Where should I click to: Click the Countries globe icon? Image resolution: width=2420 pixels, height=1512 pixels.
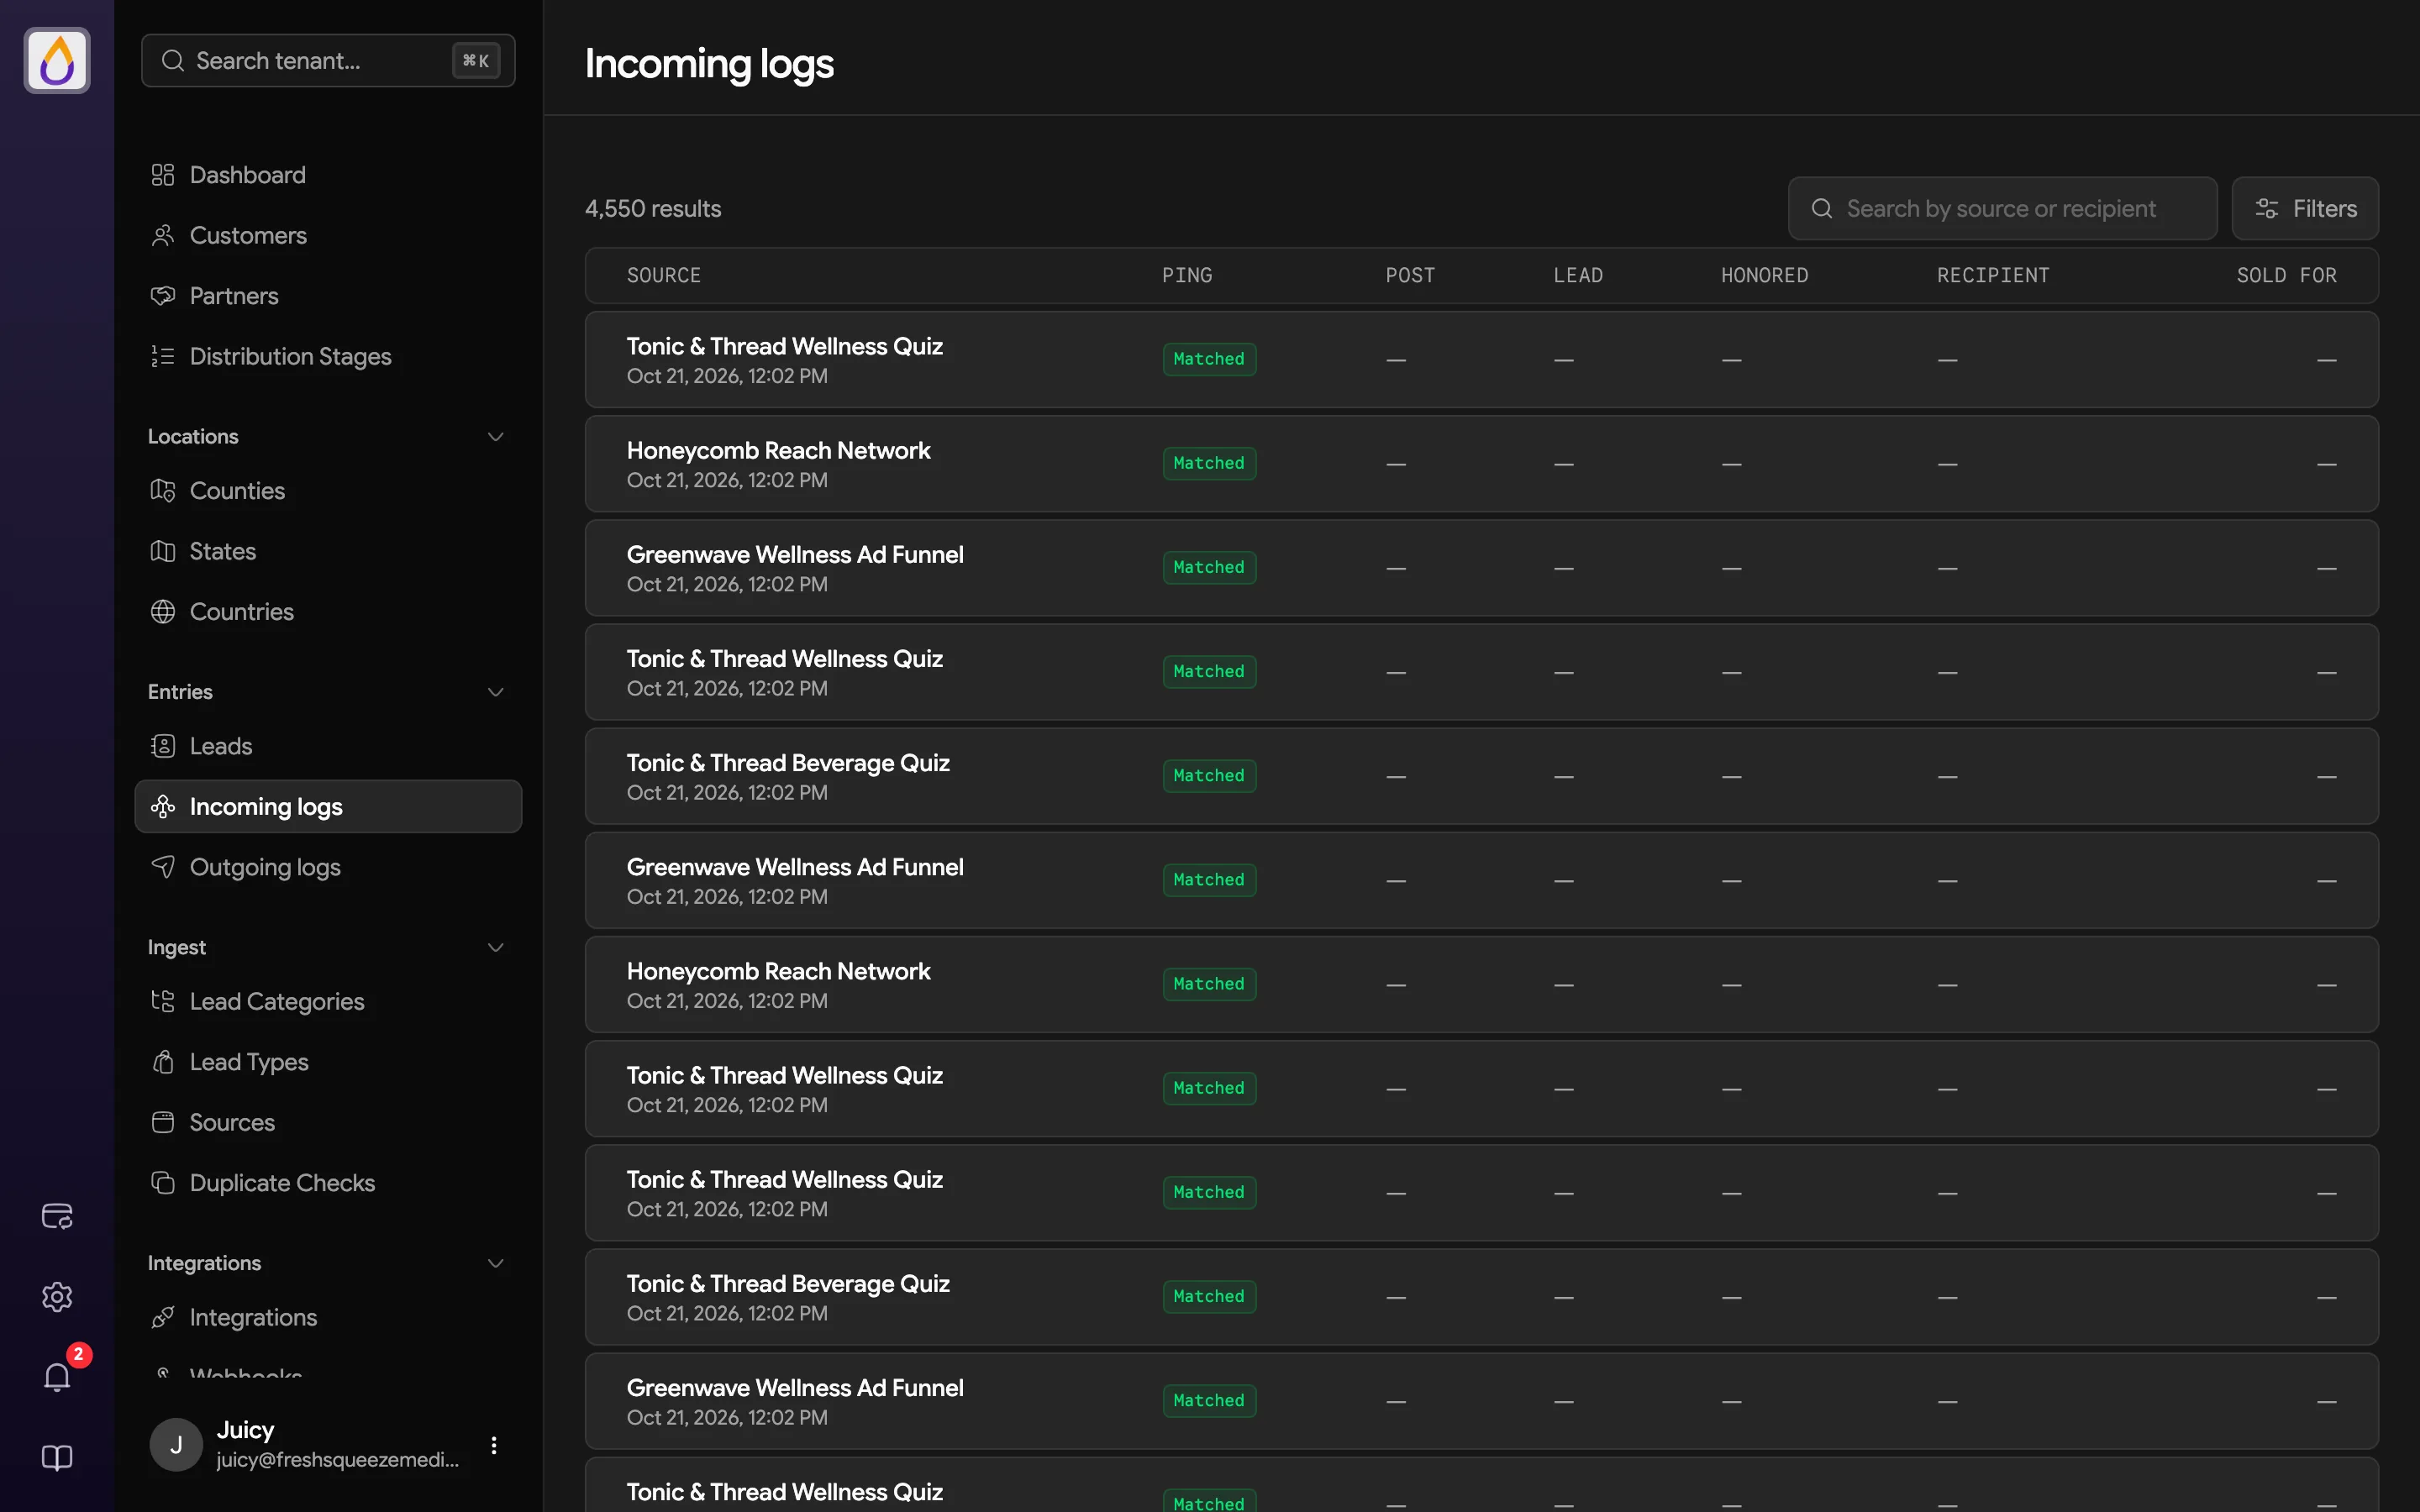(163, 612)
